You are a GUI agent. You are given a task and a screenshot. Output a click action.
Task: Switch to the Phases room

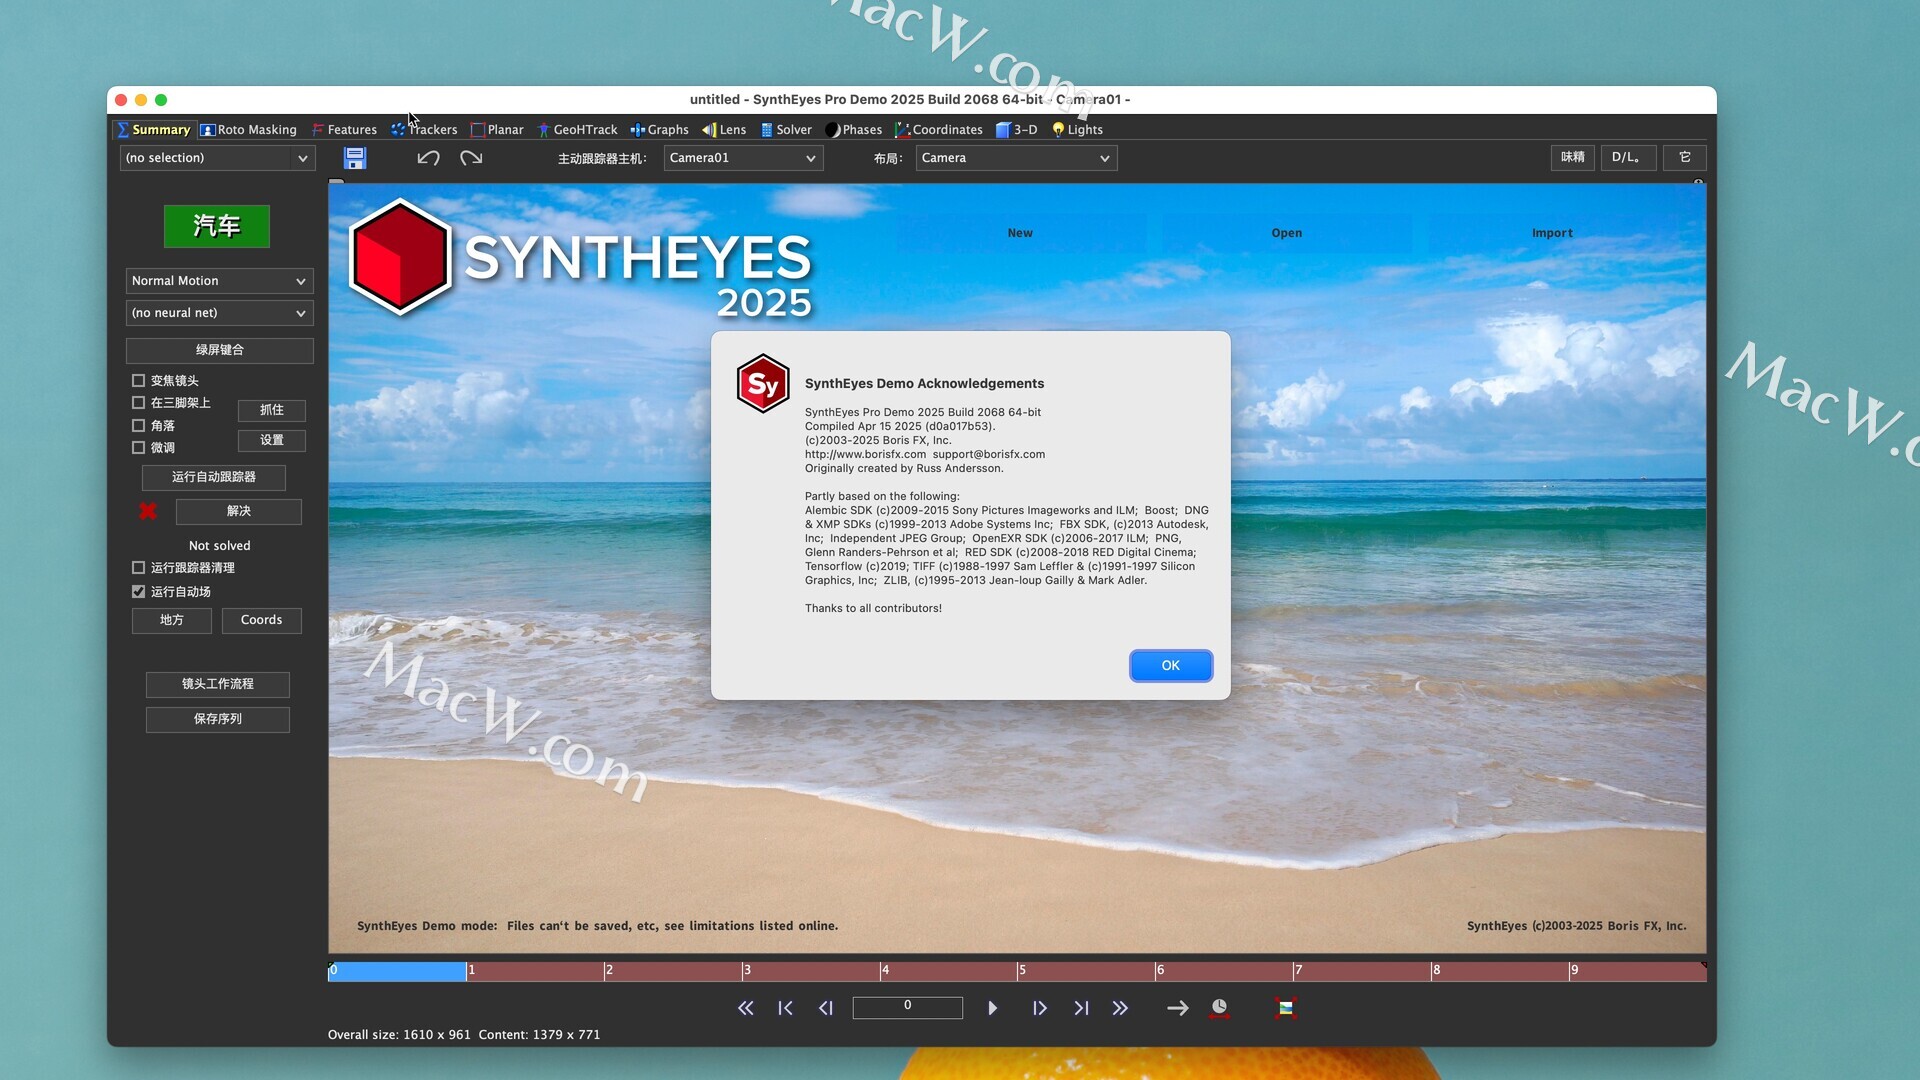(854, 130)
